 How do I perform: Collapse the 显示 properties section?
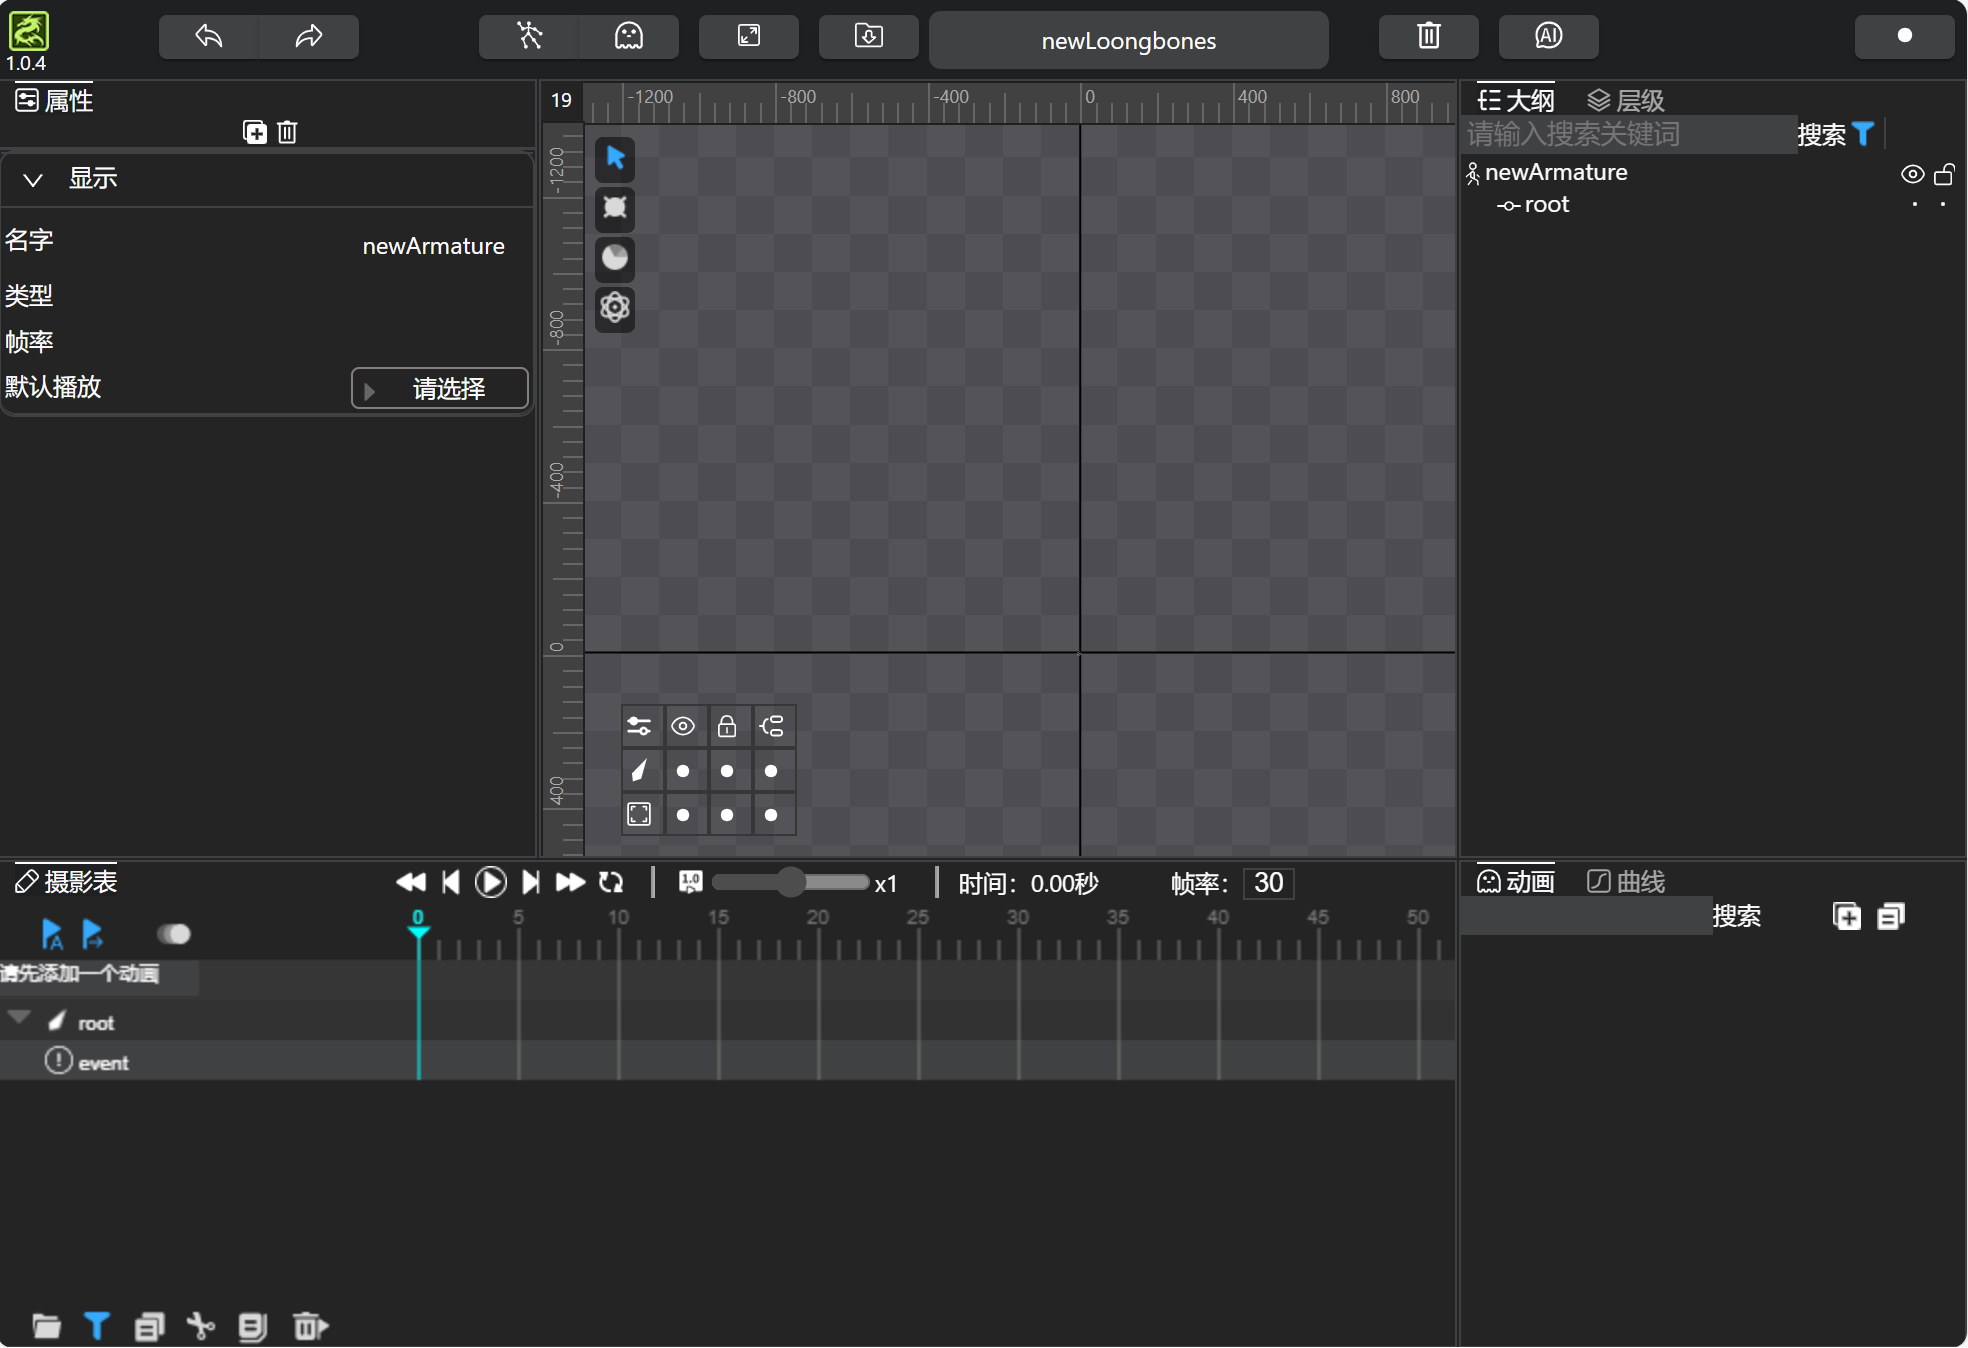click(x=33, y=180)
